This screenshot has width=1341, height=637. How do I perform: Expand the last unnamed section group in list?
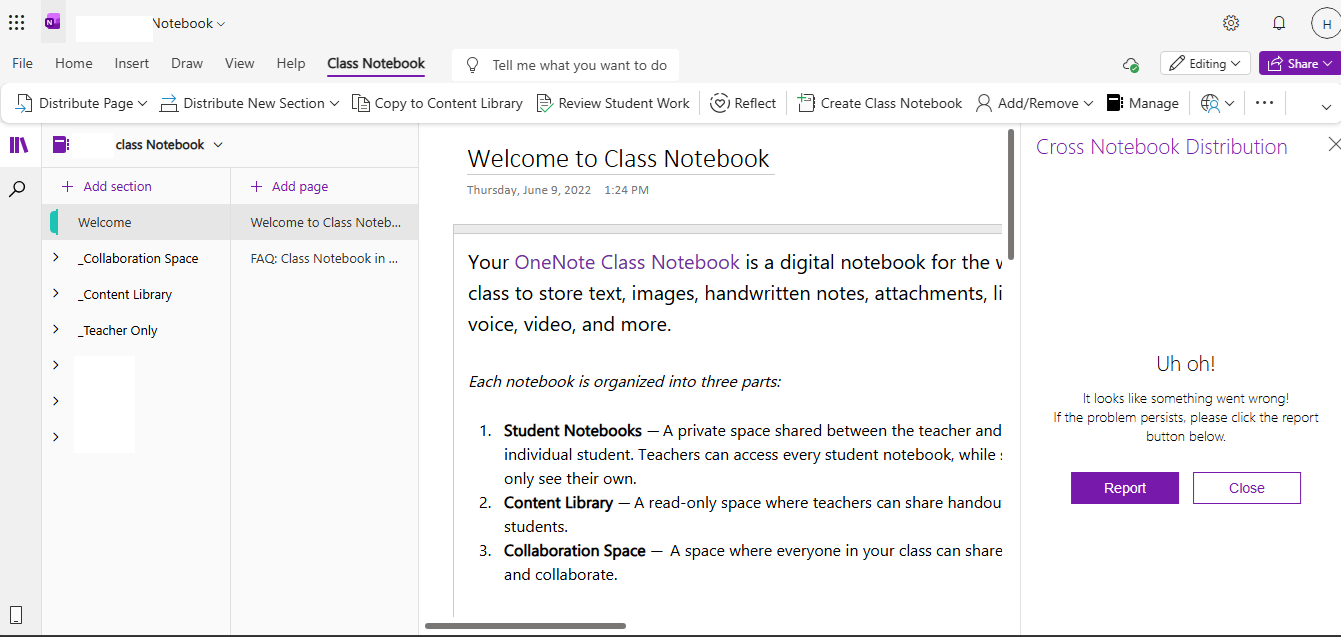click(56, 437)
